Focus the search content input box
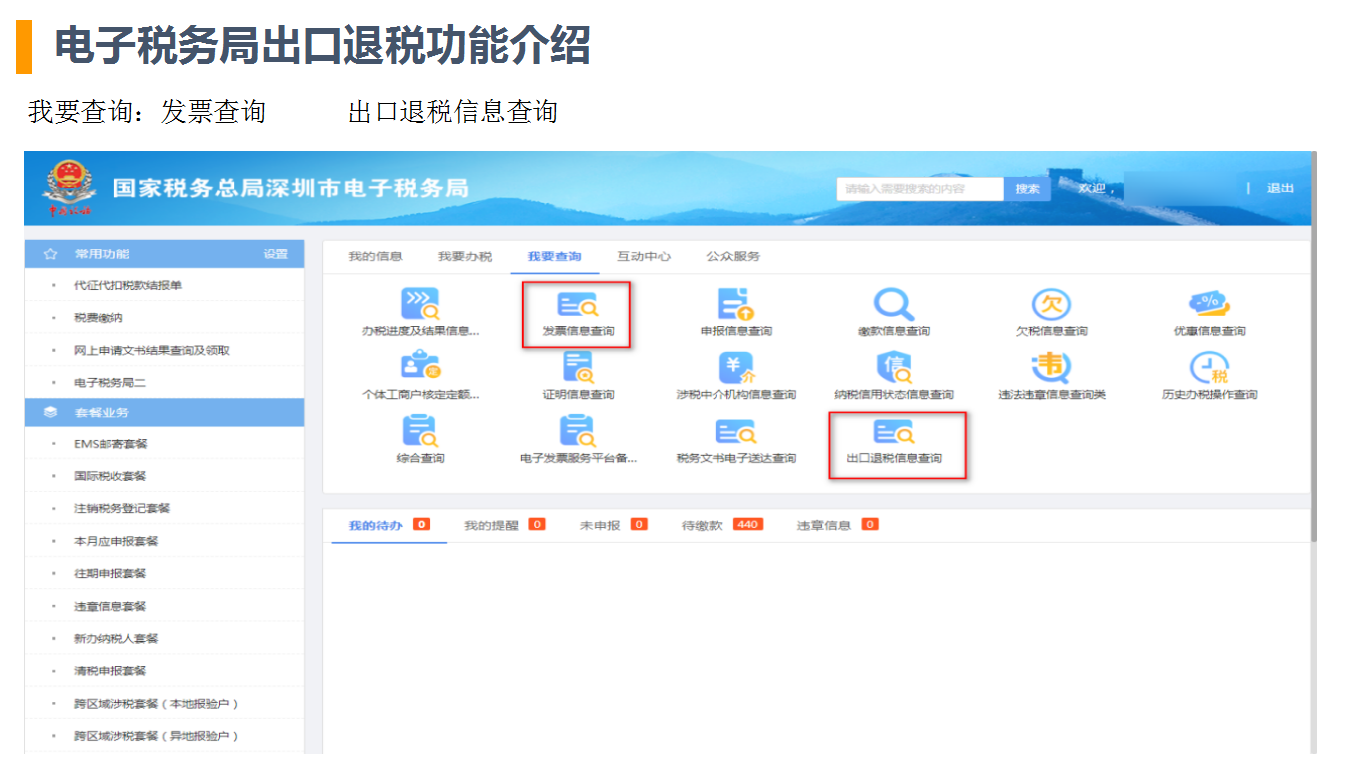This screenshot has width=1350, height=761. 920,189
